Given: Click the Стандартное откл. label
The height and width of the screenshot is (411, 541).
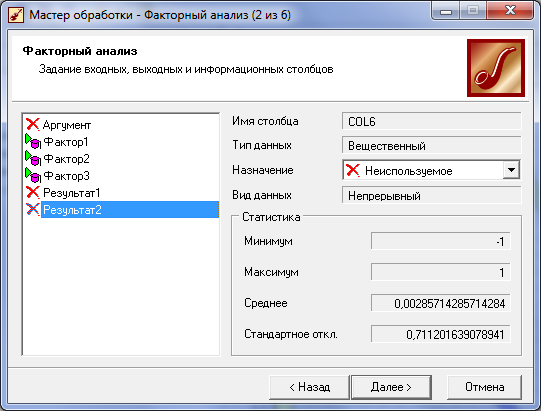Looking at the screenshot, I should (291, 334).
